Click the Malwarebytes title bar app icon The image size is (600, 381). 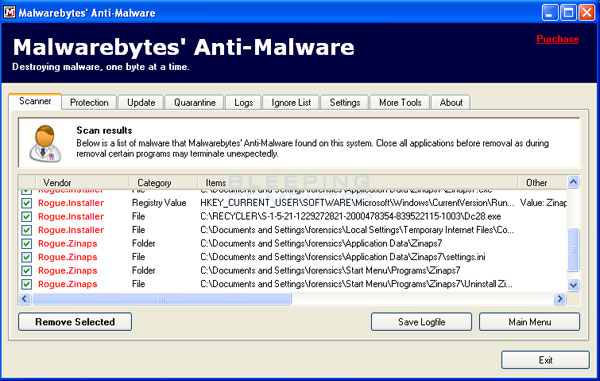click(9, 12)
